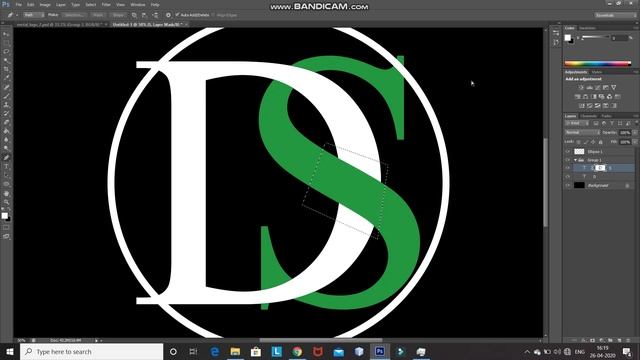Toggle Auto Add/Delete checkbox
640x360 pixels.
[178, 15]
